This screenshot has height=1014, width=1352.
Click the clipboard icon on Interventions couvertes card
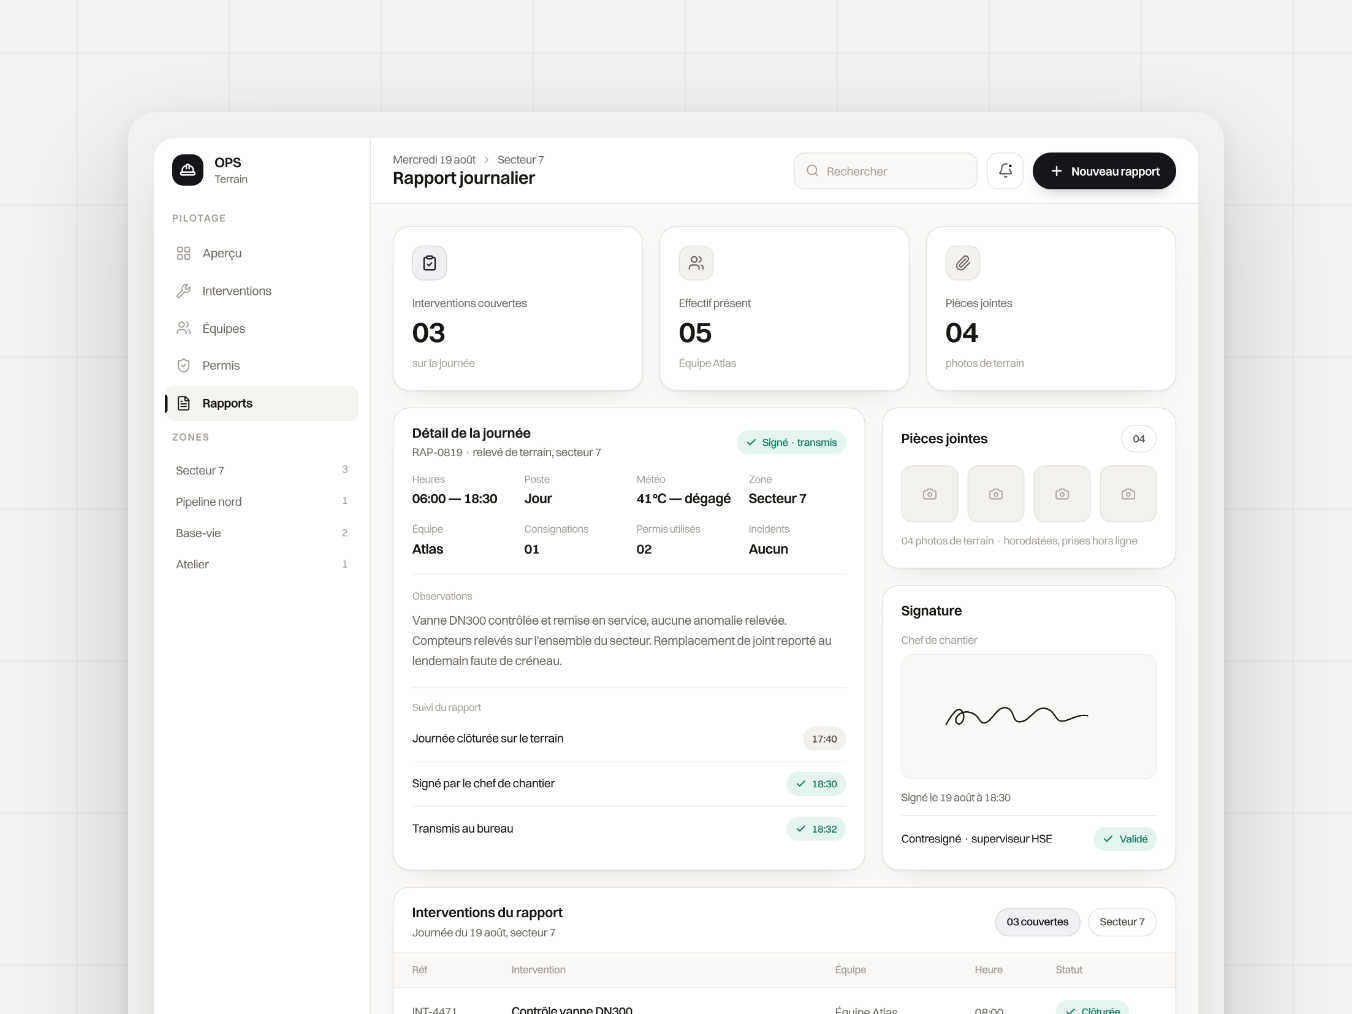[430, 263]
